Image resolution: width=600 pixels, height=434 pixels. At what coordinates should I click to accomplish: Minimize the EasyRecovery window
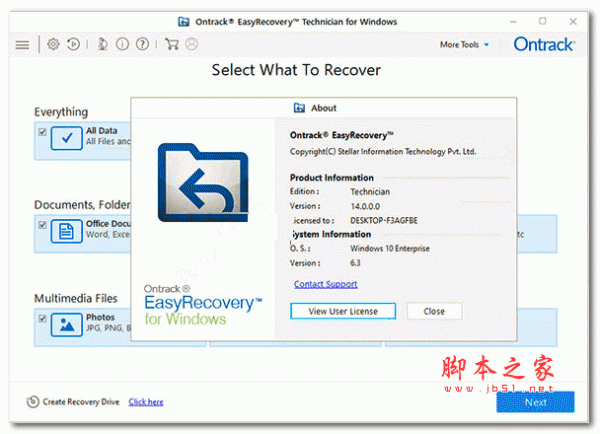513,22
